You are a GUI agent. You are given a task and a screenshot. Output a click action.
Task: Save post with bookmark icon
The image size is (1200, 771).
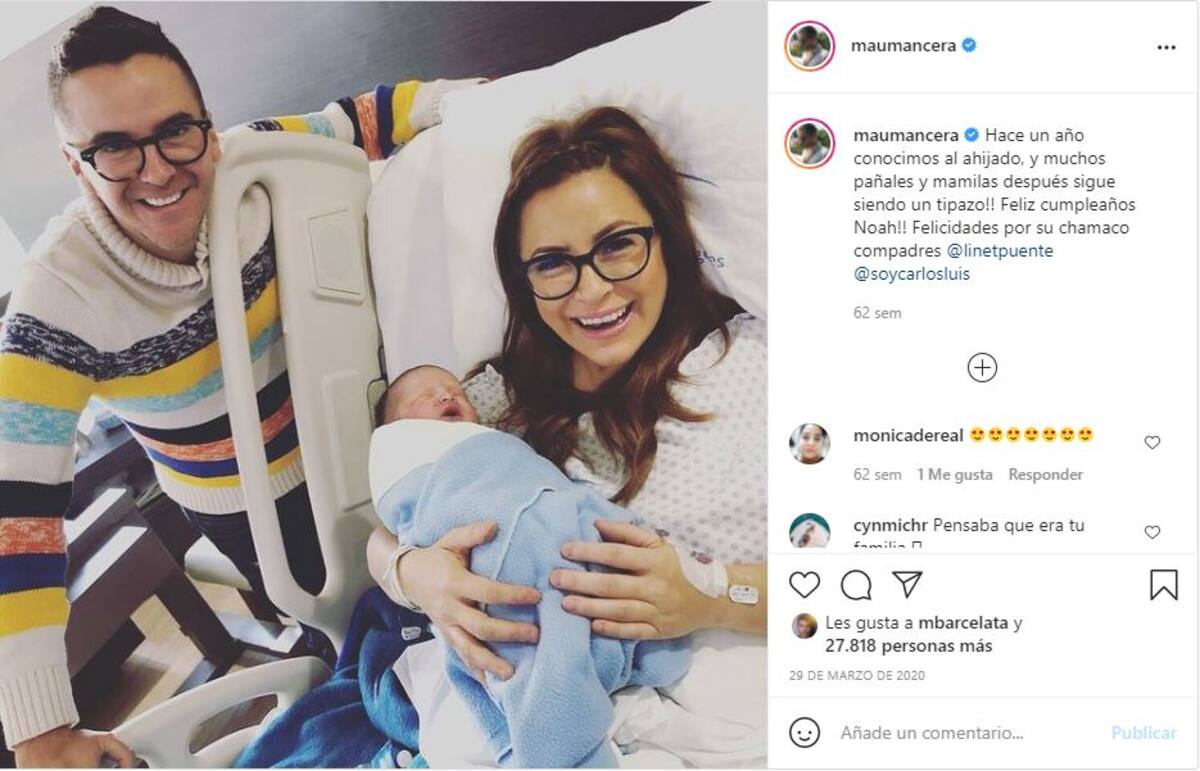coord(1163,585)
